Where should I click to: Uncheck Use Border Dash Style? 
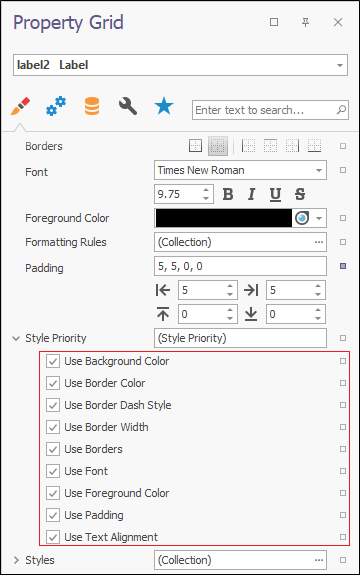tap(53, 405)
